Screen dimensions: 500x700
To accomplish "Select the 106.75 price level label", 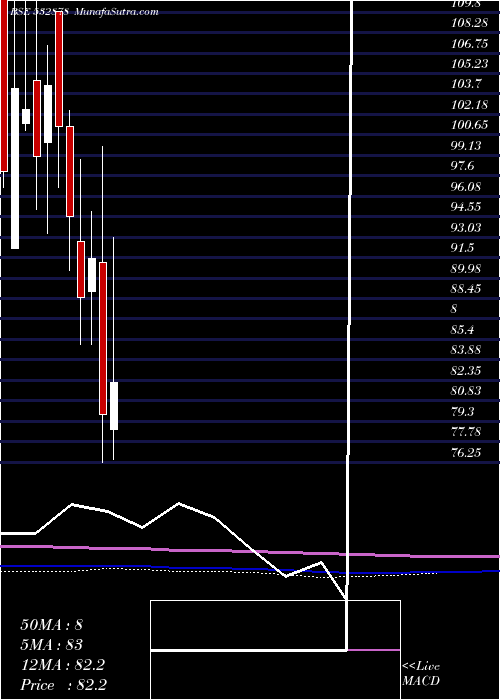I will (x=469, y=43).
